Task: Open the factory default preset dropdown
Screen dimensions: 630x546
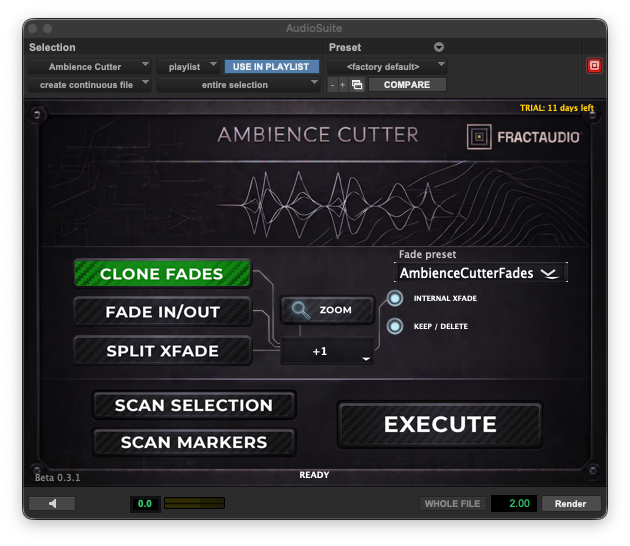Action: tap(387, 67)
